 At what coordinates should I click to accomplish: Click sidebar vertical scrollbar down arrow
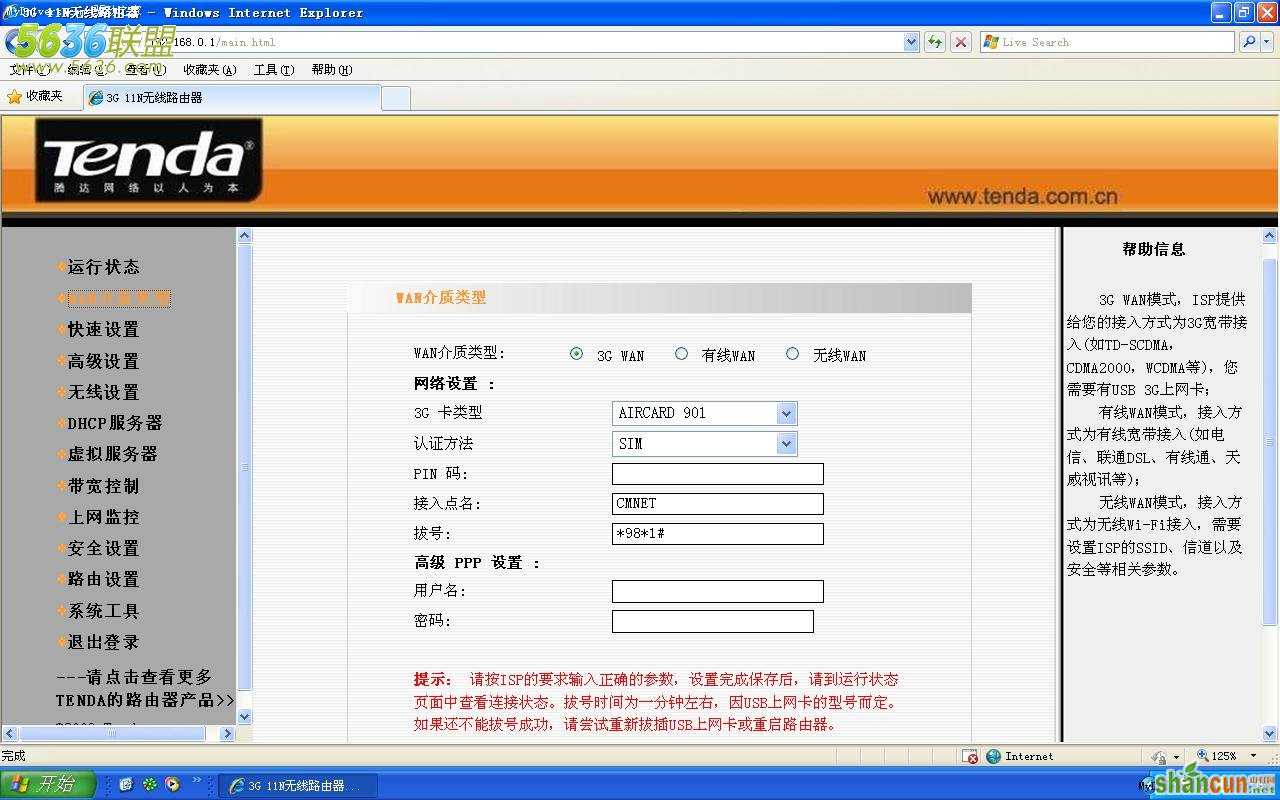pyautogui.click(x=244, y=717)
